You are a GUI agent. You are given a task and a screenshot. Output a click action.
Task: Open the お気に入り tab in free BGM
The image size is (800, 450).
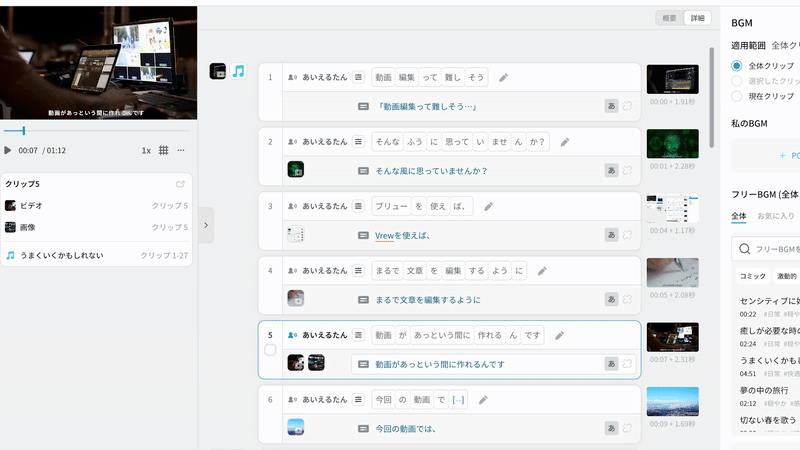pyautogui.click(x=775, y=215)
